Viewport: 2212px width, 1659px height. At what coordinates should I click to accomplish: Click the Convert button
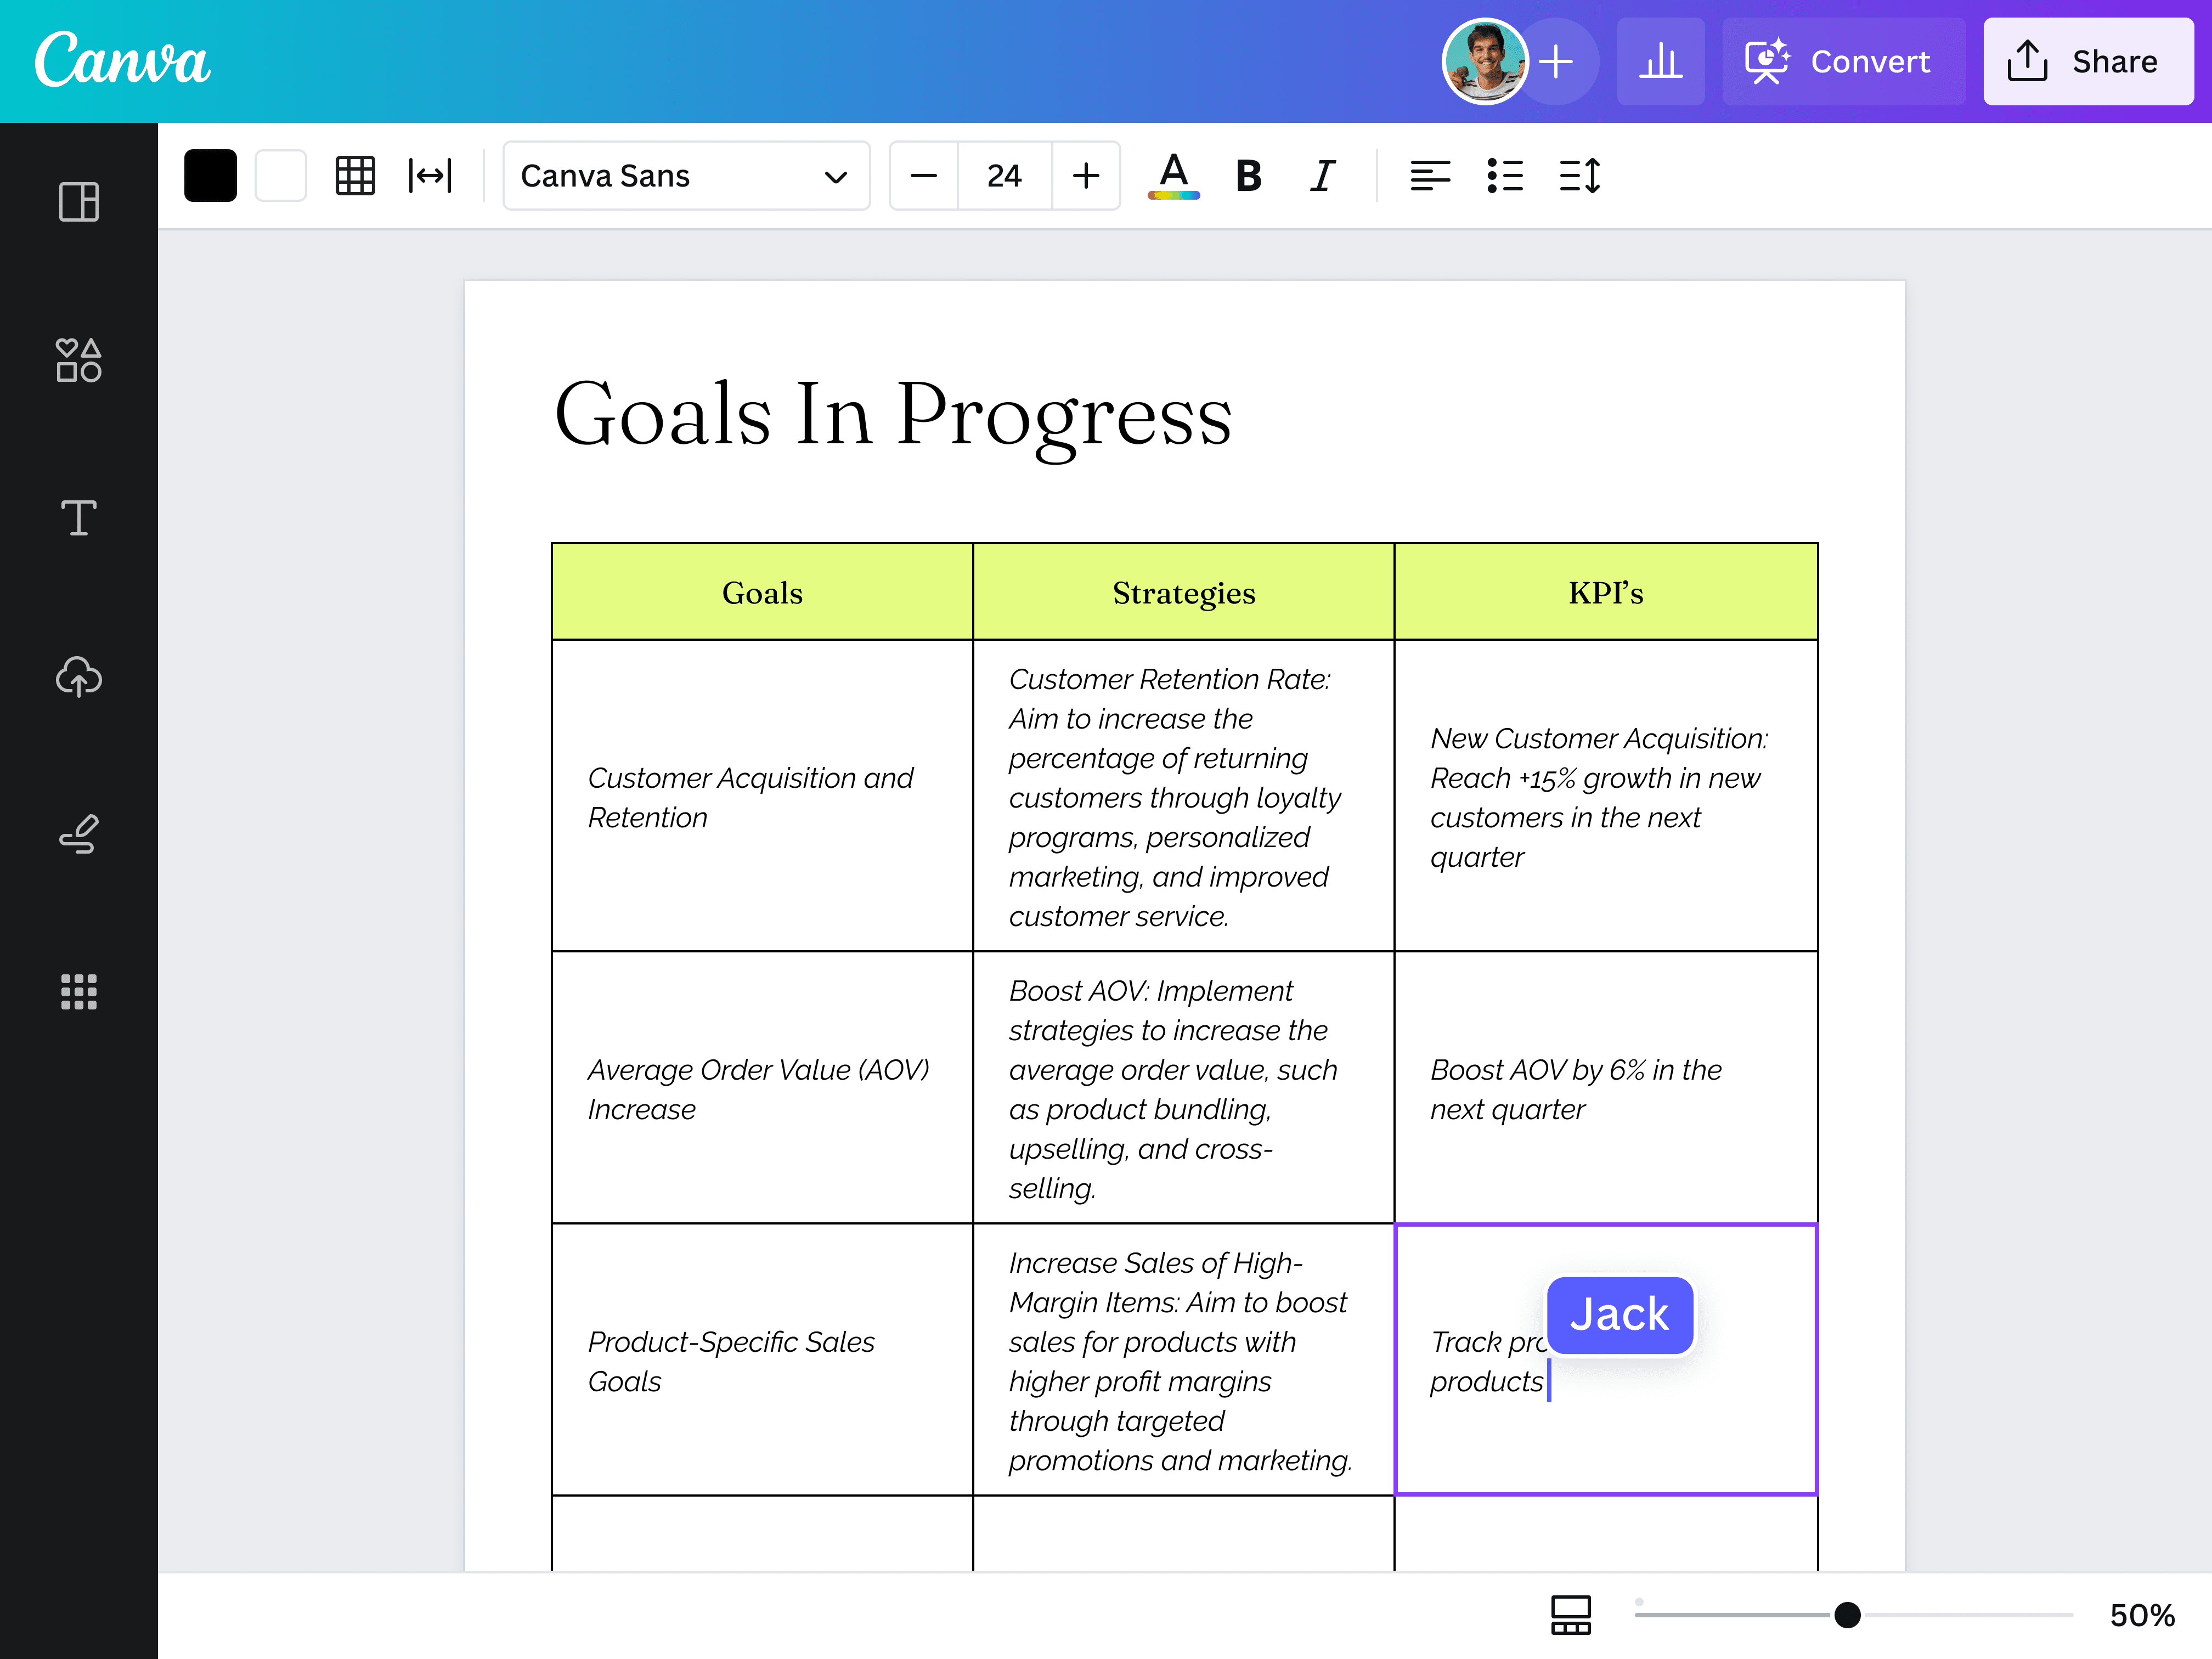point(1843,61)
